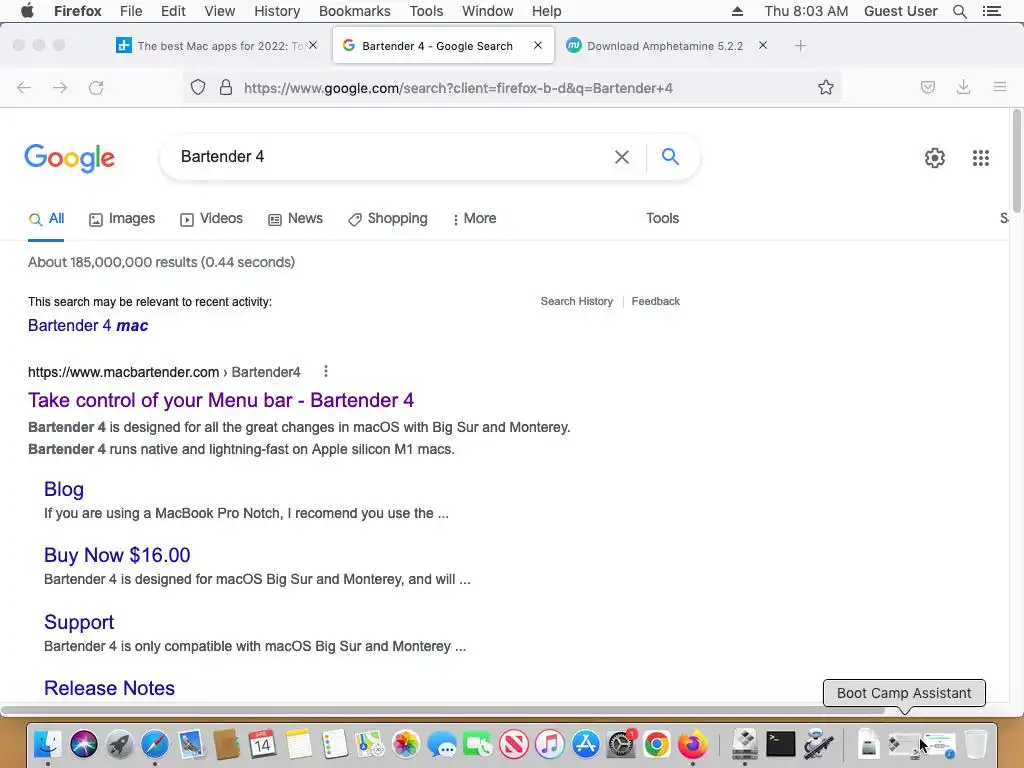1024x768 pixels.
Task: Open the App Store from the Dock
Action: click(585, 744)
